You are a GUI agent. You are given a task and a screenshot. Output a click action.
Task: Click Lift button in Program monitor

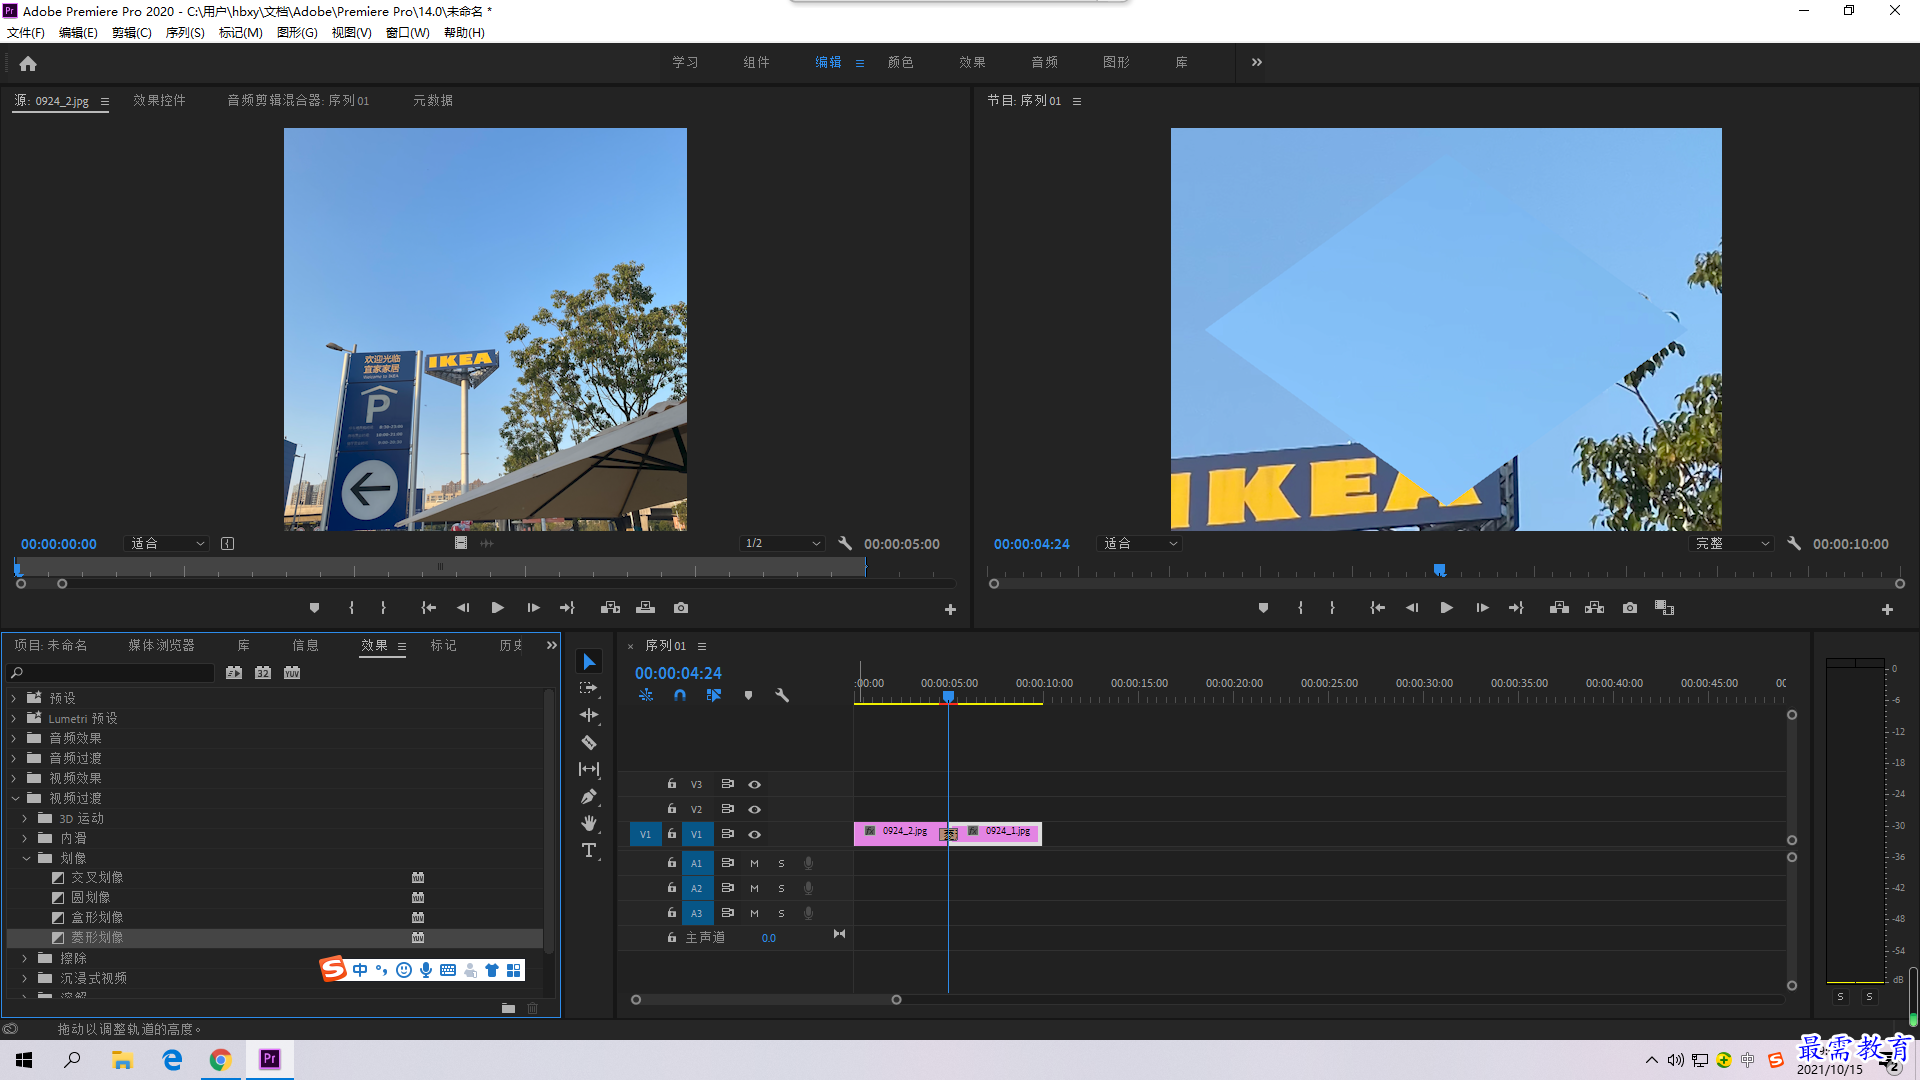[x=1559, y=608]
